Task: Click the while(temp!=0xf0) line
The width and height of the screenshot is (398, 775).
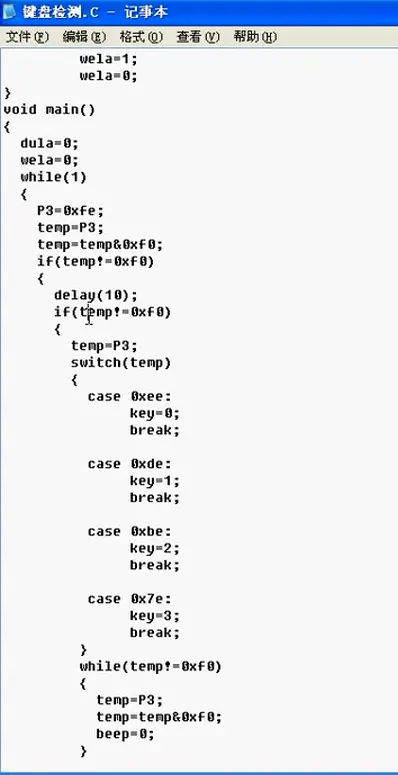Action: click(x=150, y=667)
